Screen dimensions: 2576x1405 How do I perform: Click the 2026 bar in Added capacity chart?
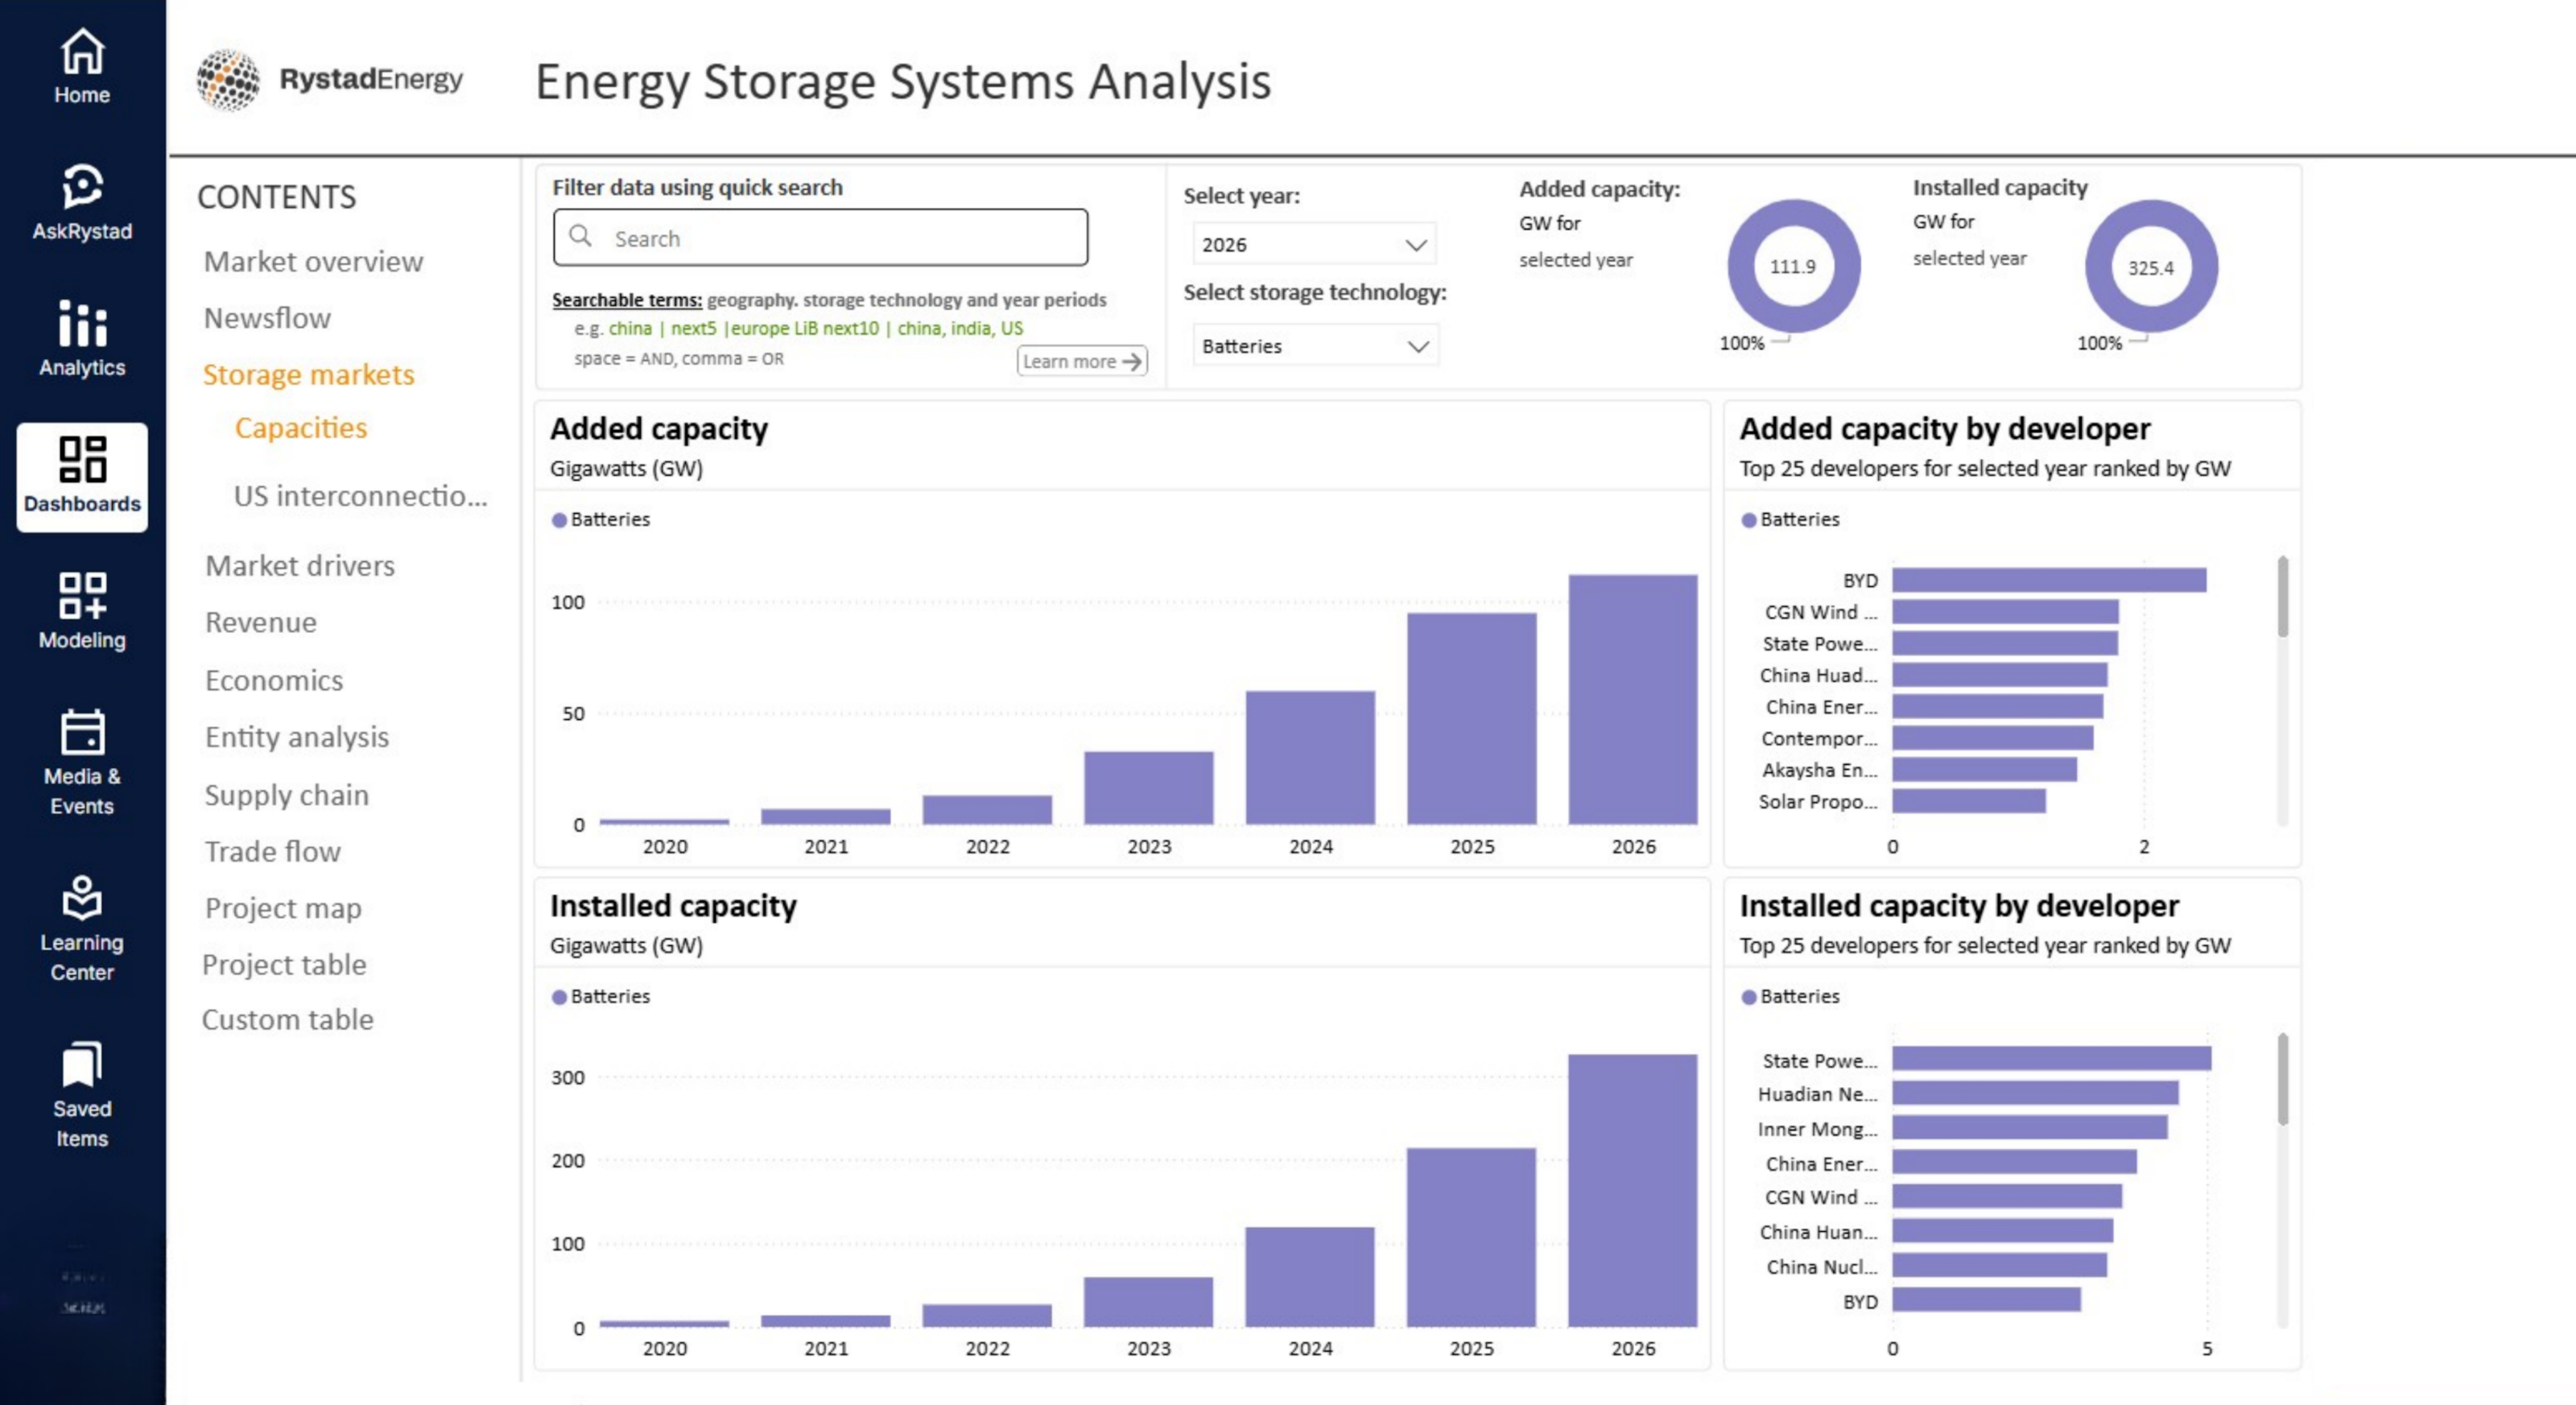pos(1633,699)
